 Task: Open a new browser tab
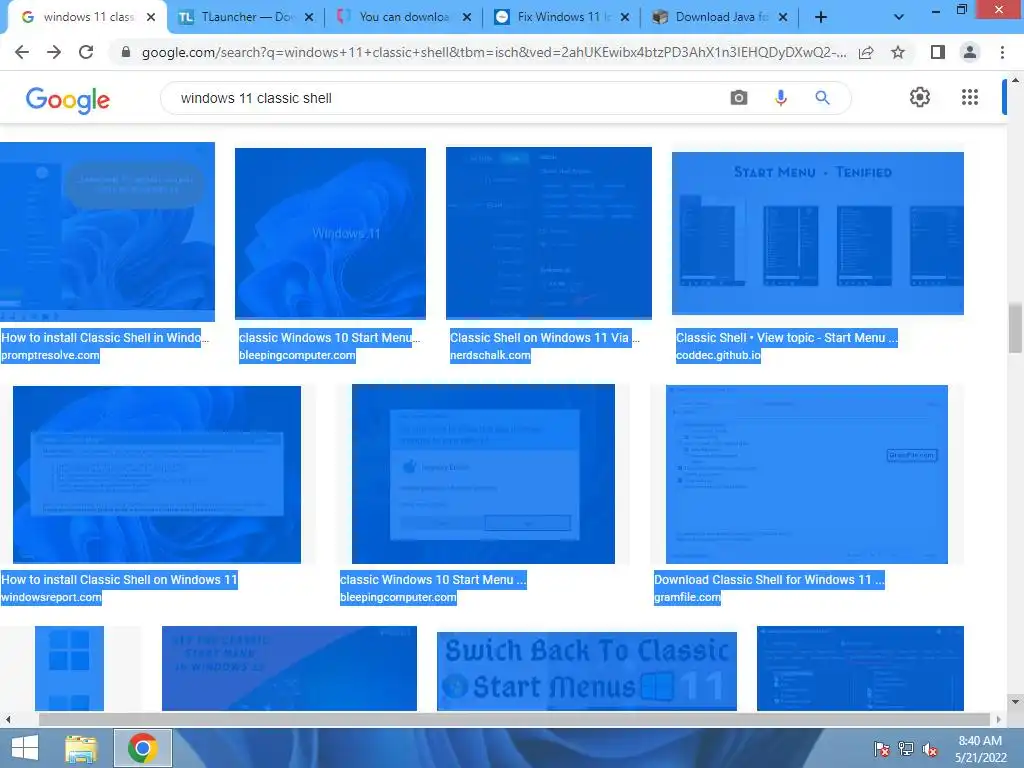821,17
